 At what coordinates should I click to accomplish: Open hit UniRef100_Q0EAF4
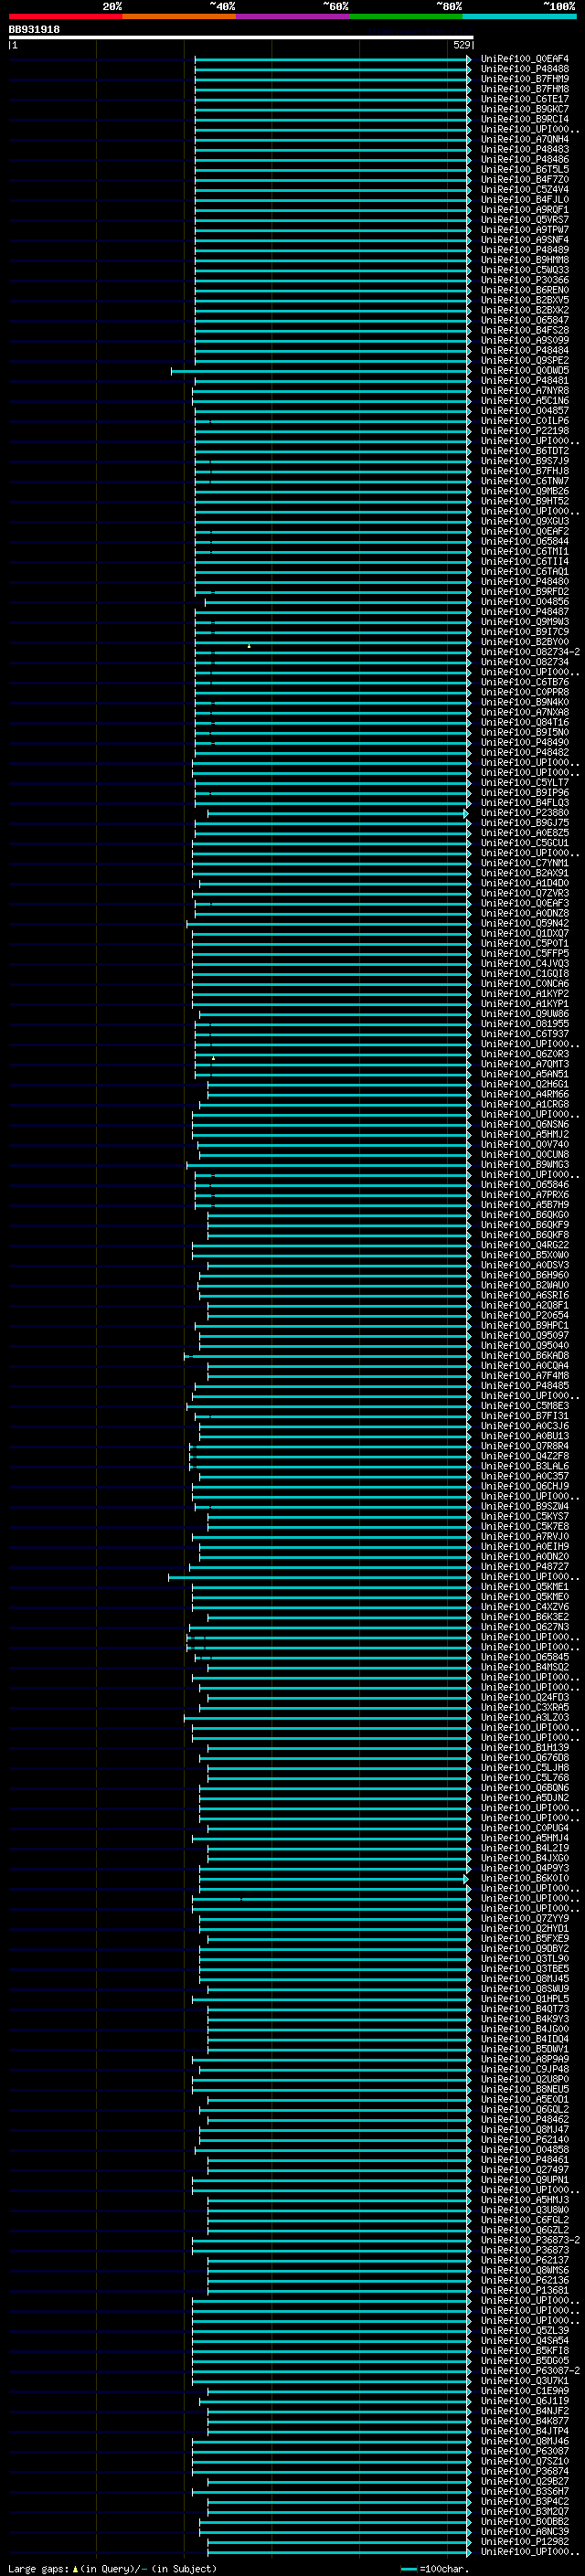[524, 59]
